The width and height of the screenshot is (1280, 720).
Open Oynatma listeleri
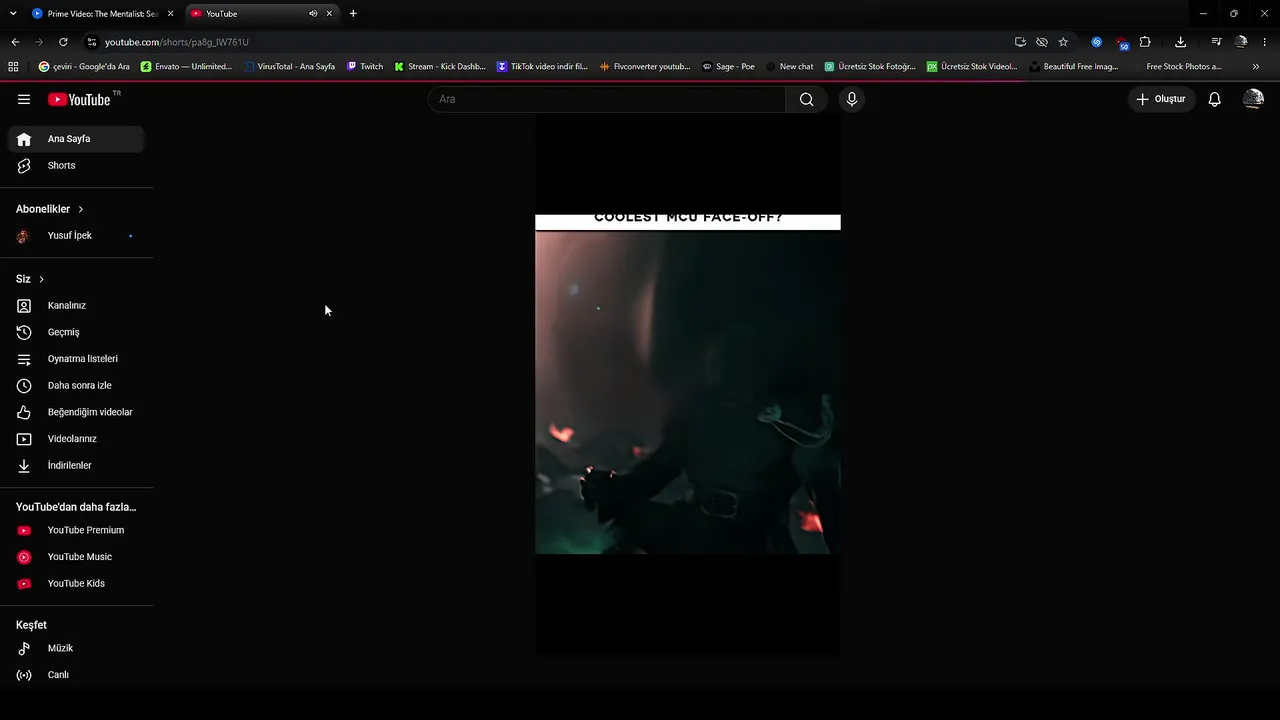(76, 359)
